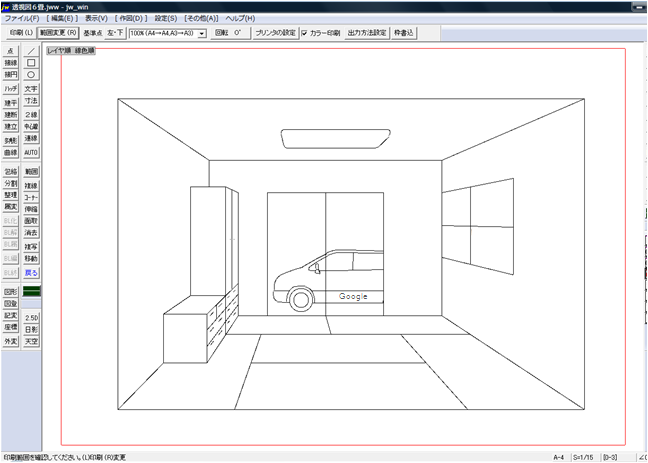Click the 出力方法設定 output method button
The width and height of the screenshot is (648, 463).
[x=366, y=33]
